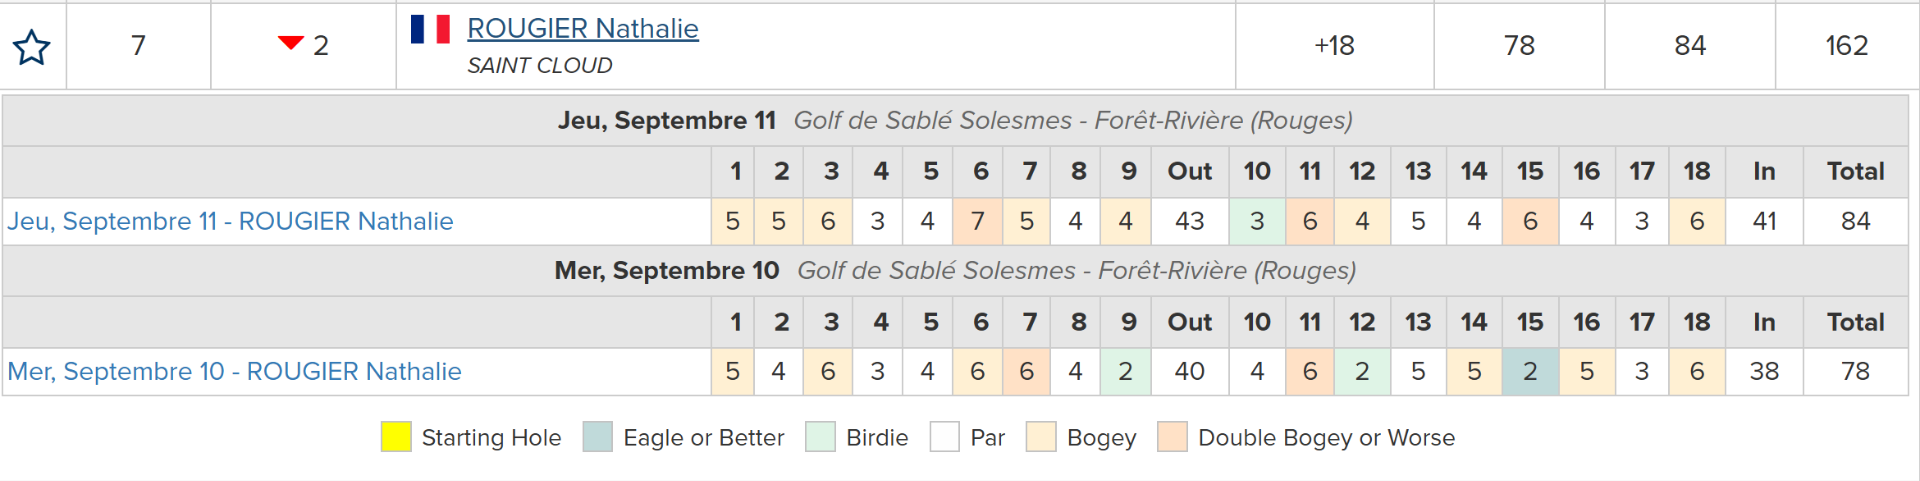Click the favorite star icon for ROUGIER Nathalie

32,47
